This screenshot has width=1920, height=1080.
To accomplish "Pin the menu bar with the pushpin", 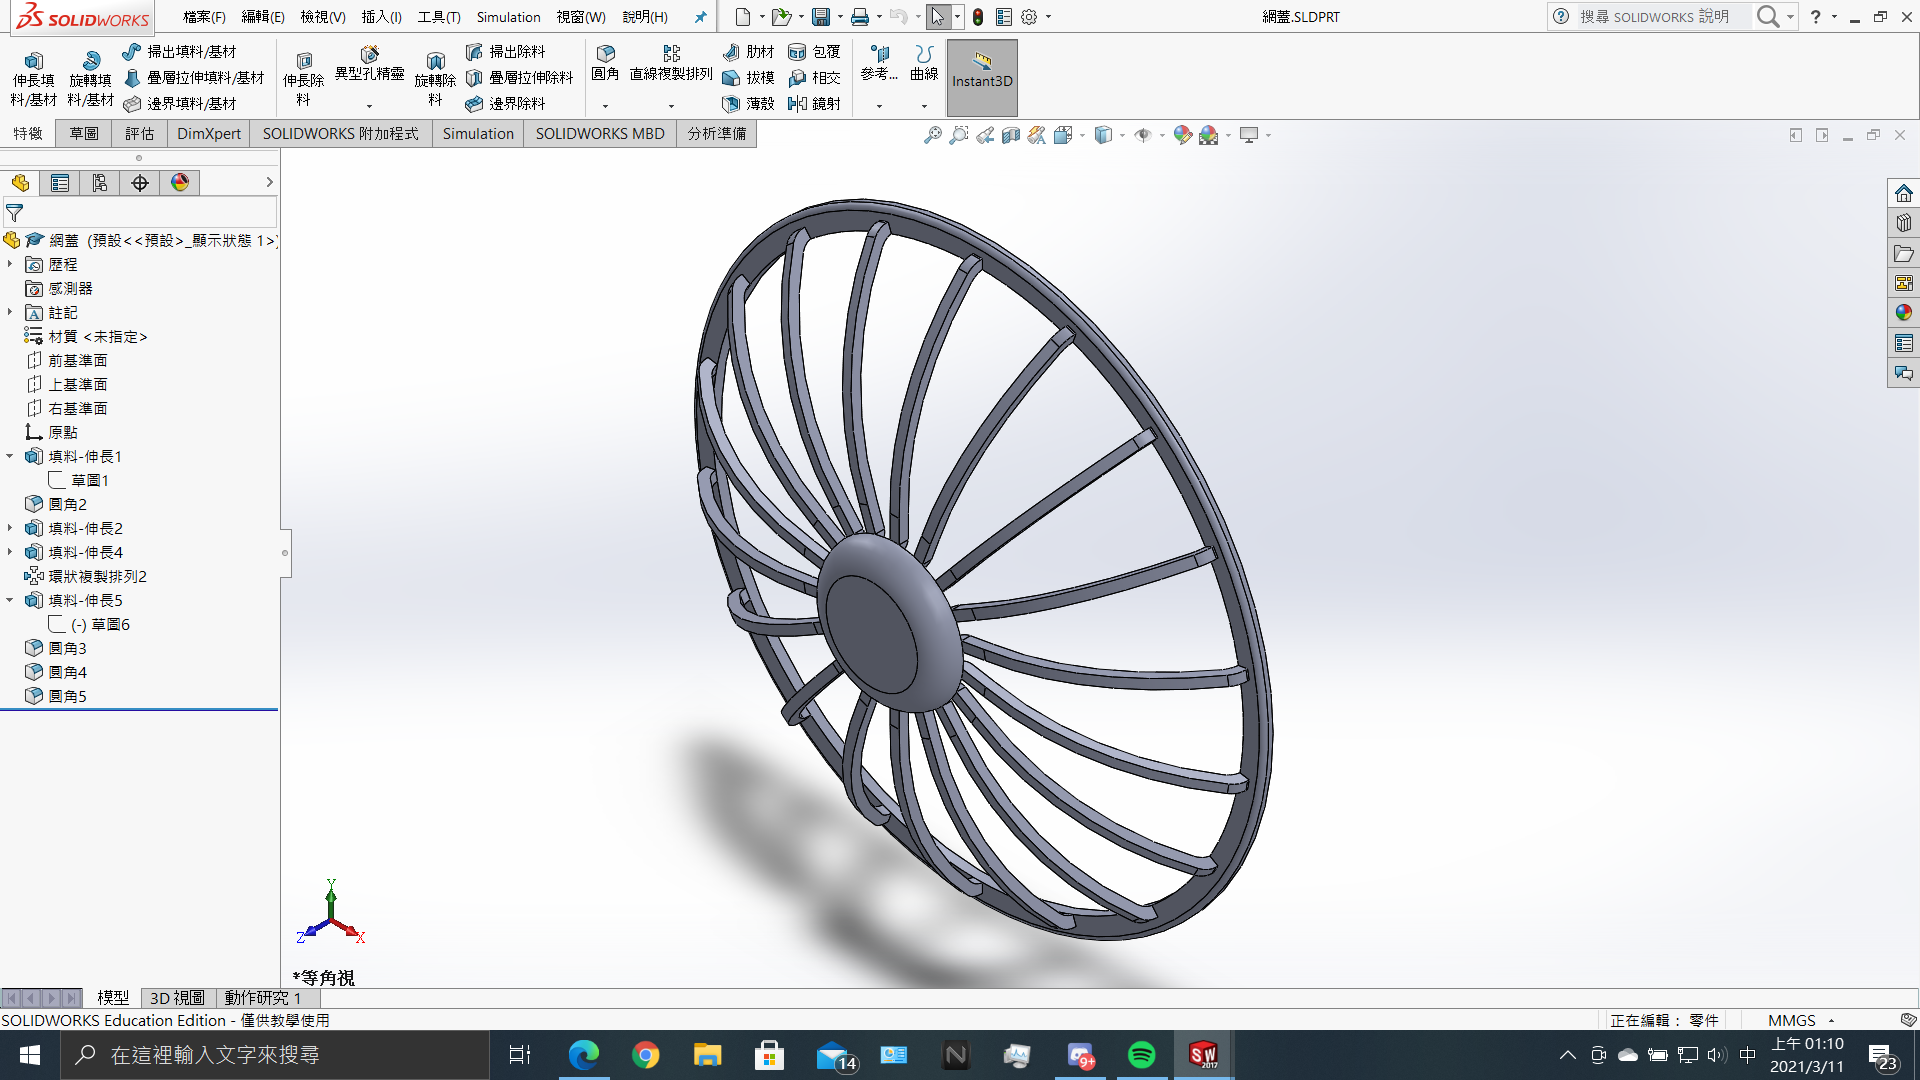I will click(x=700, y=17).
